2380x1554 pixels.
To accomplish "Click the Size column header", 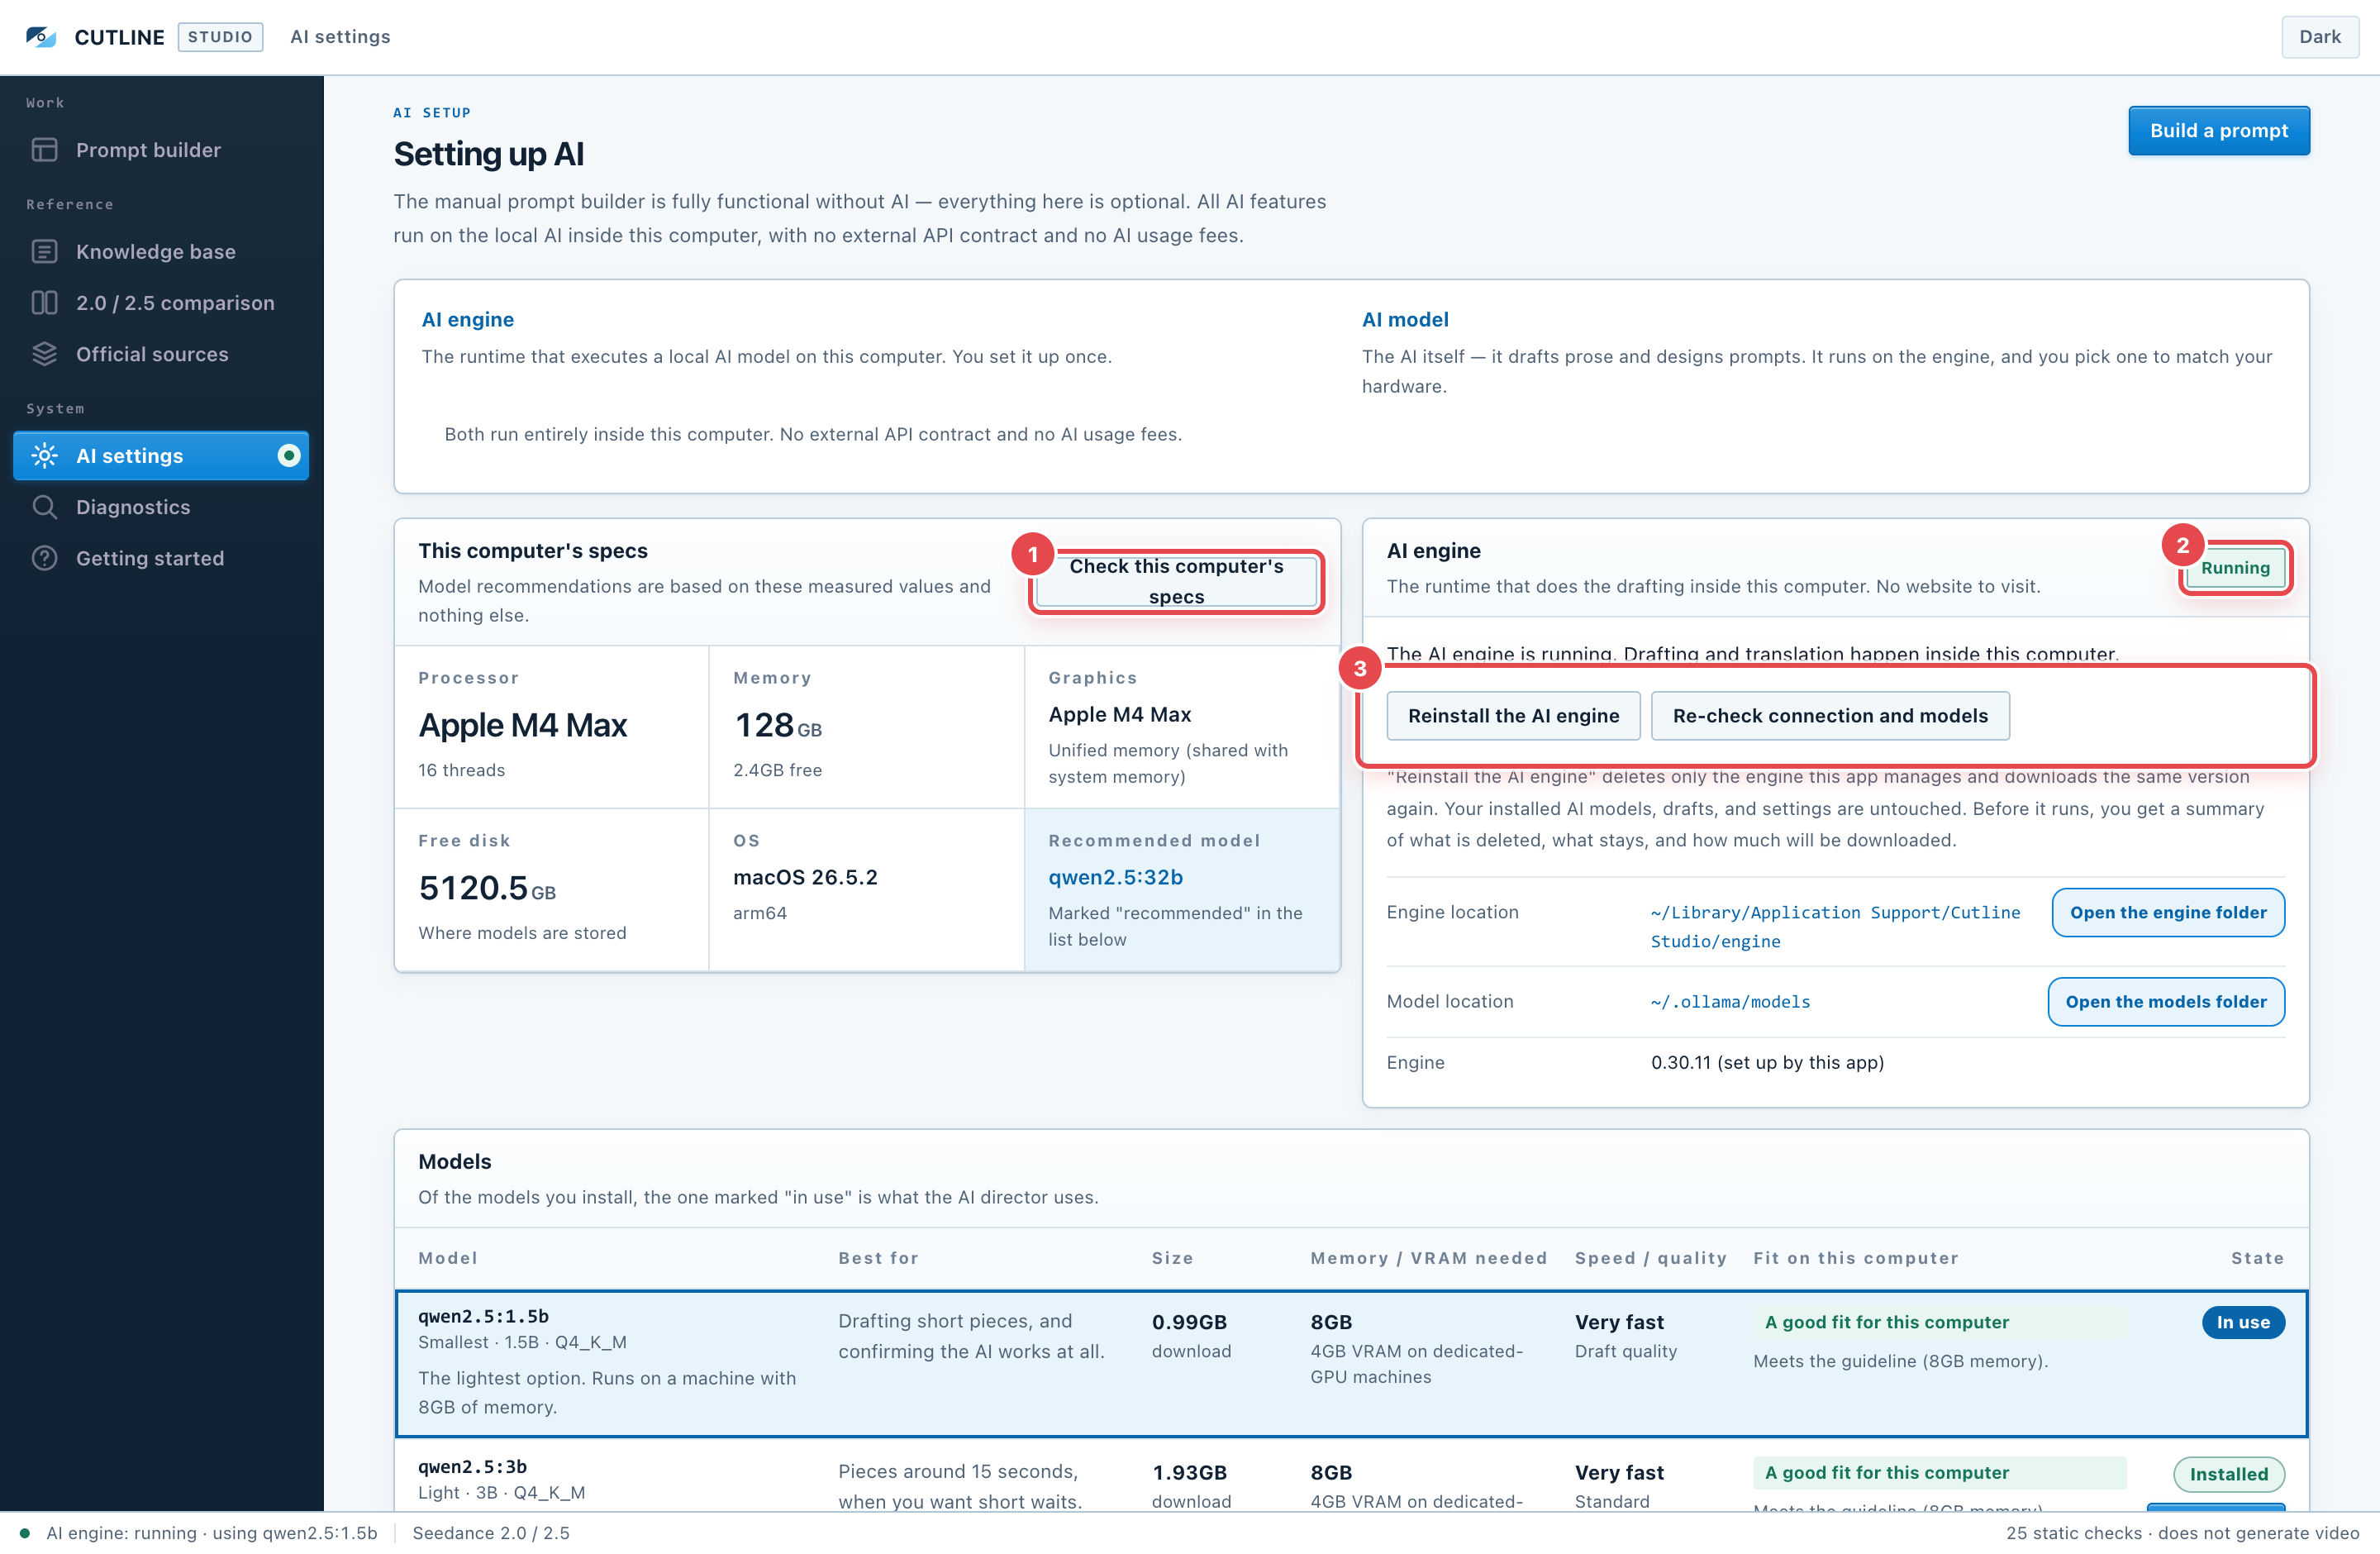I will coord(1172,1258).
